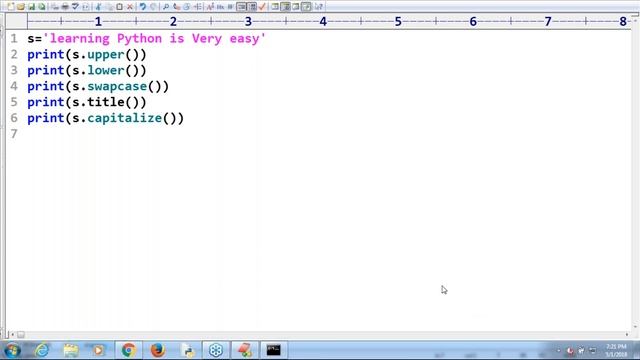640x360 pixels.
Task: Open Windows Start menu
Action: coord(13,350)
